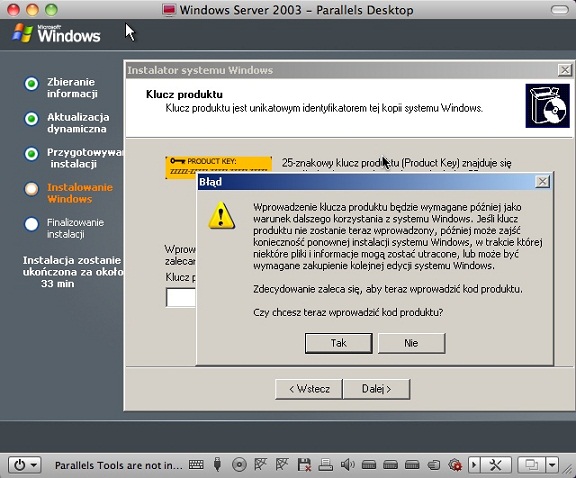Click the Finalizowanie instalacji step indicator
Screen dimensions: 576x478
32,224
